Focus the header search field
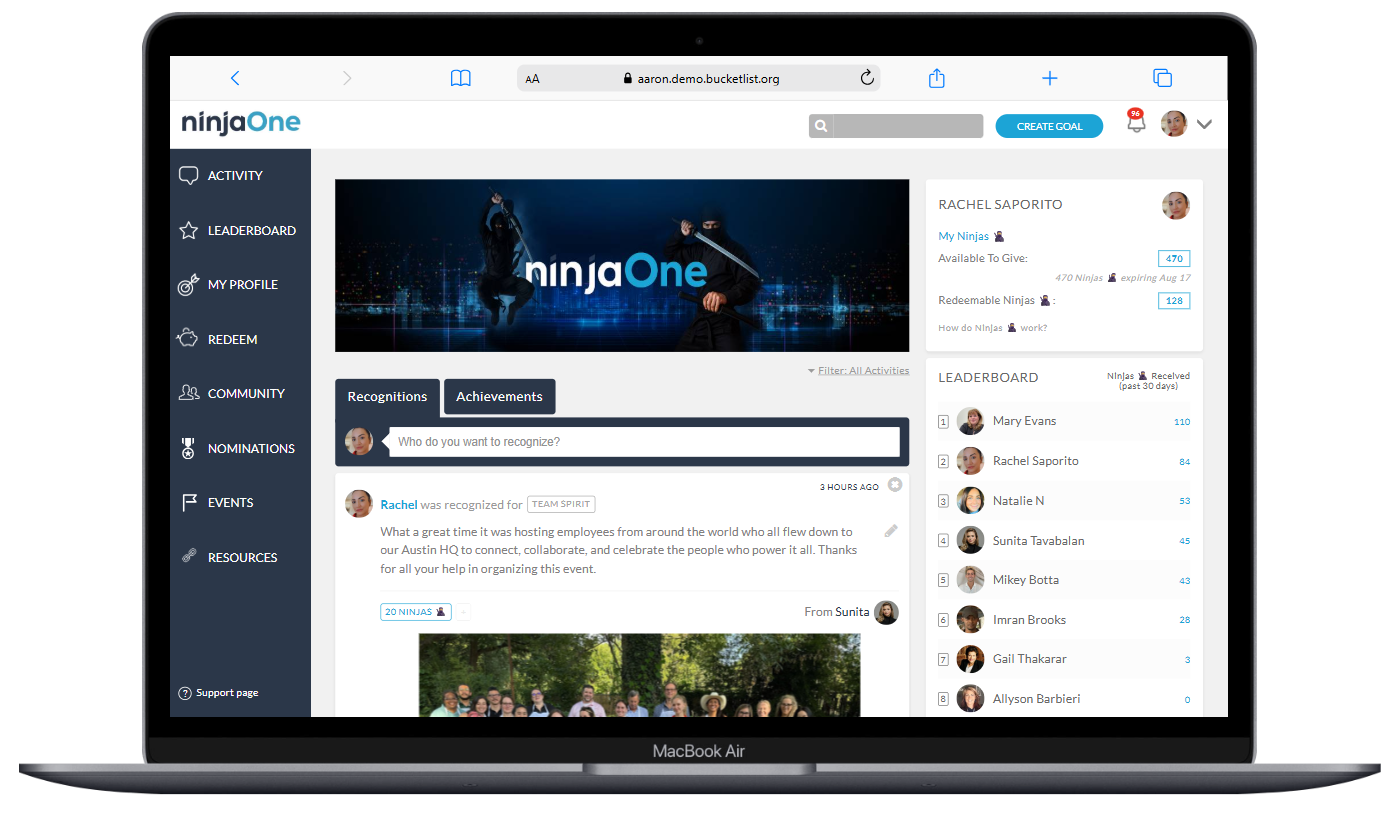 point(908,126)
